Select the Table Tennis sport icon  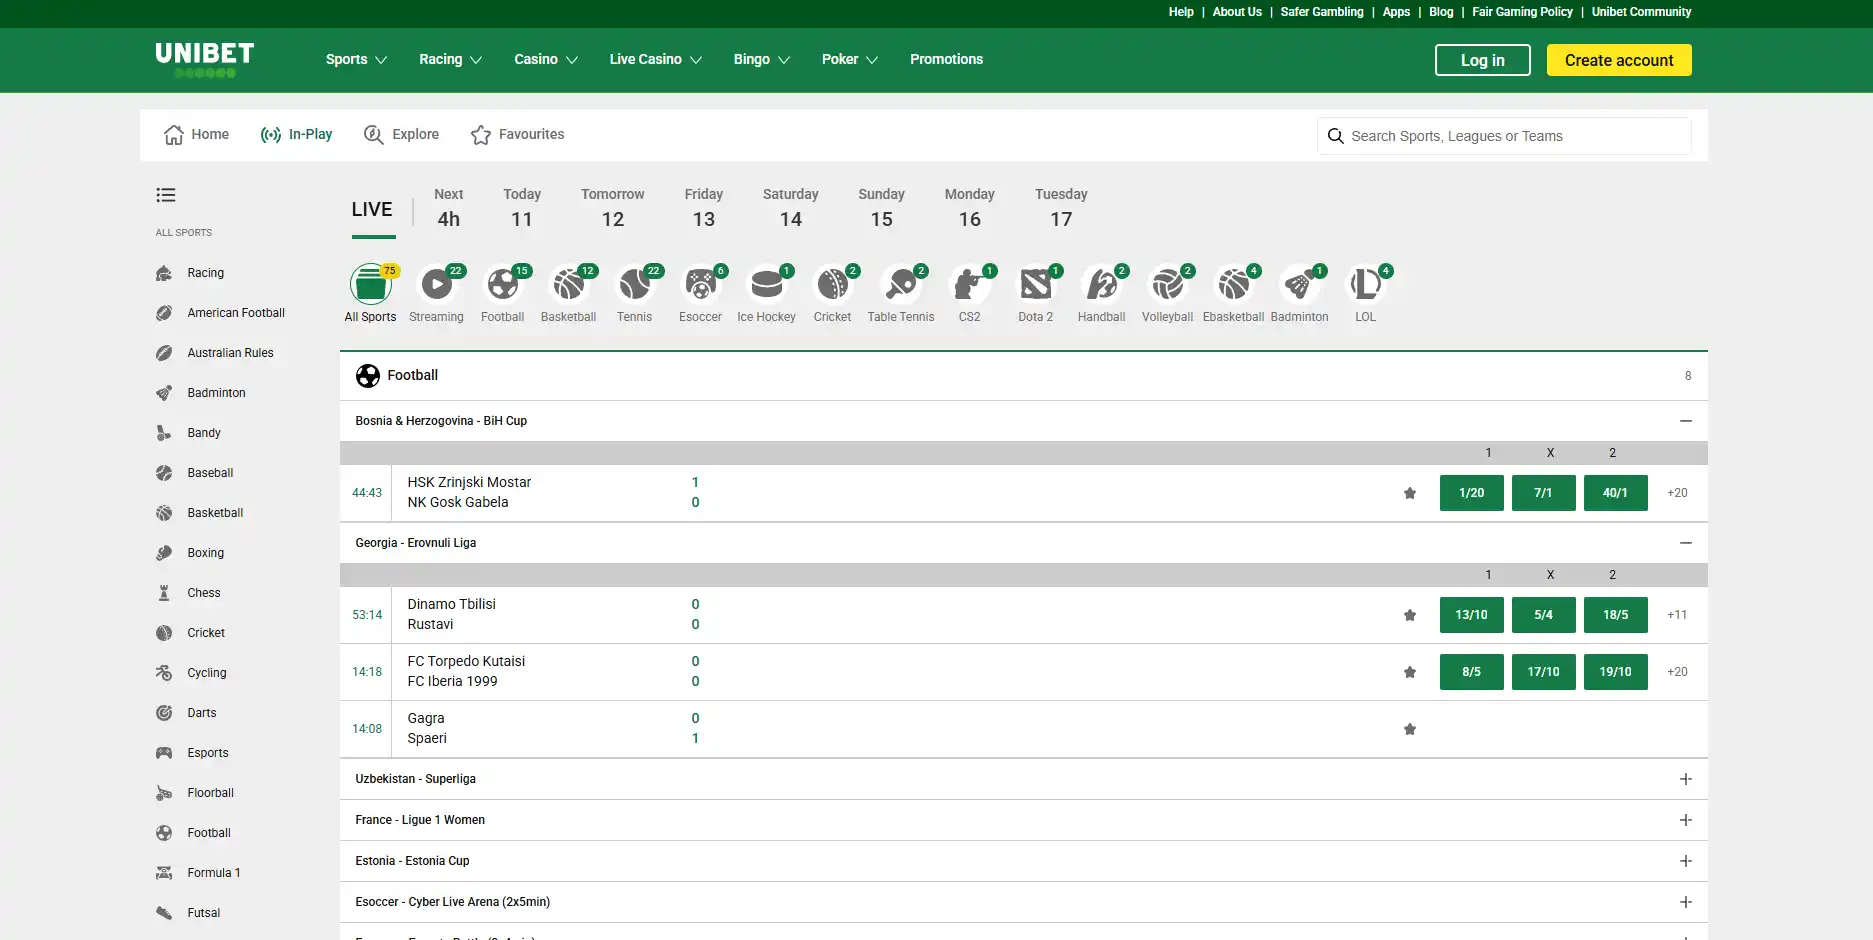(x=901, y=285)
